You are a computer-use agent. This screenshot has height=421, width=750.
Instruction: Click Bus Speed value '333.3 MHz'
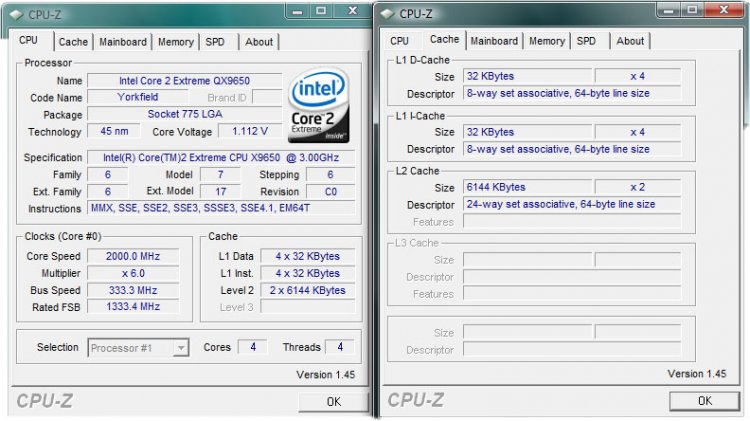(x=133, y=290)
